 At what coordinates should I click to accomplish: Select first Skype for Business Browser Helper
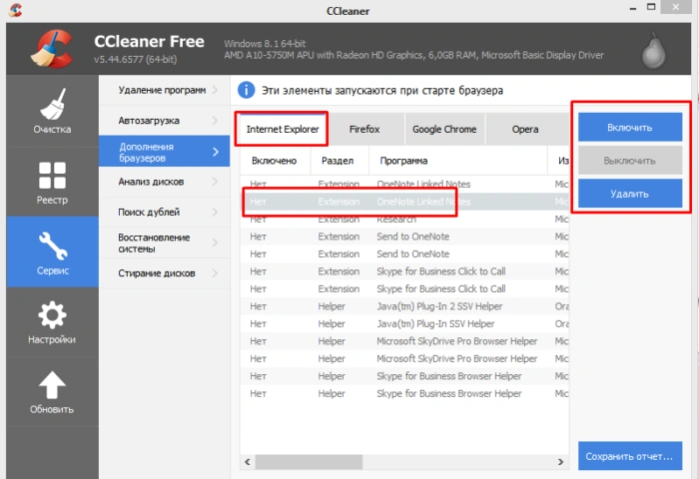pos(405,376)
